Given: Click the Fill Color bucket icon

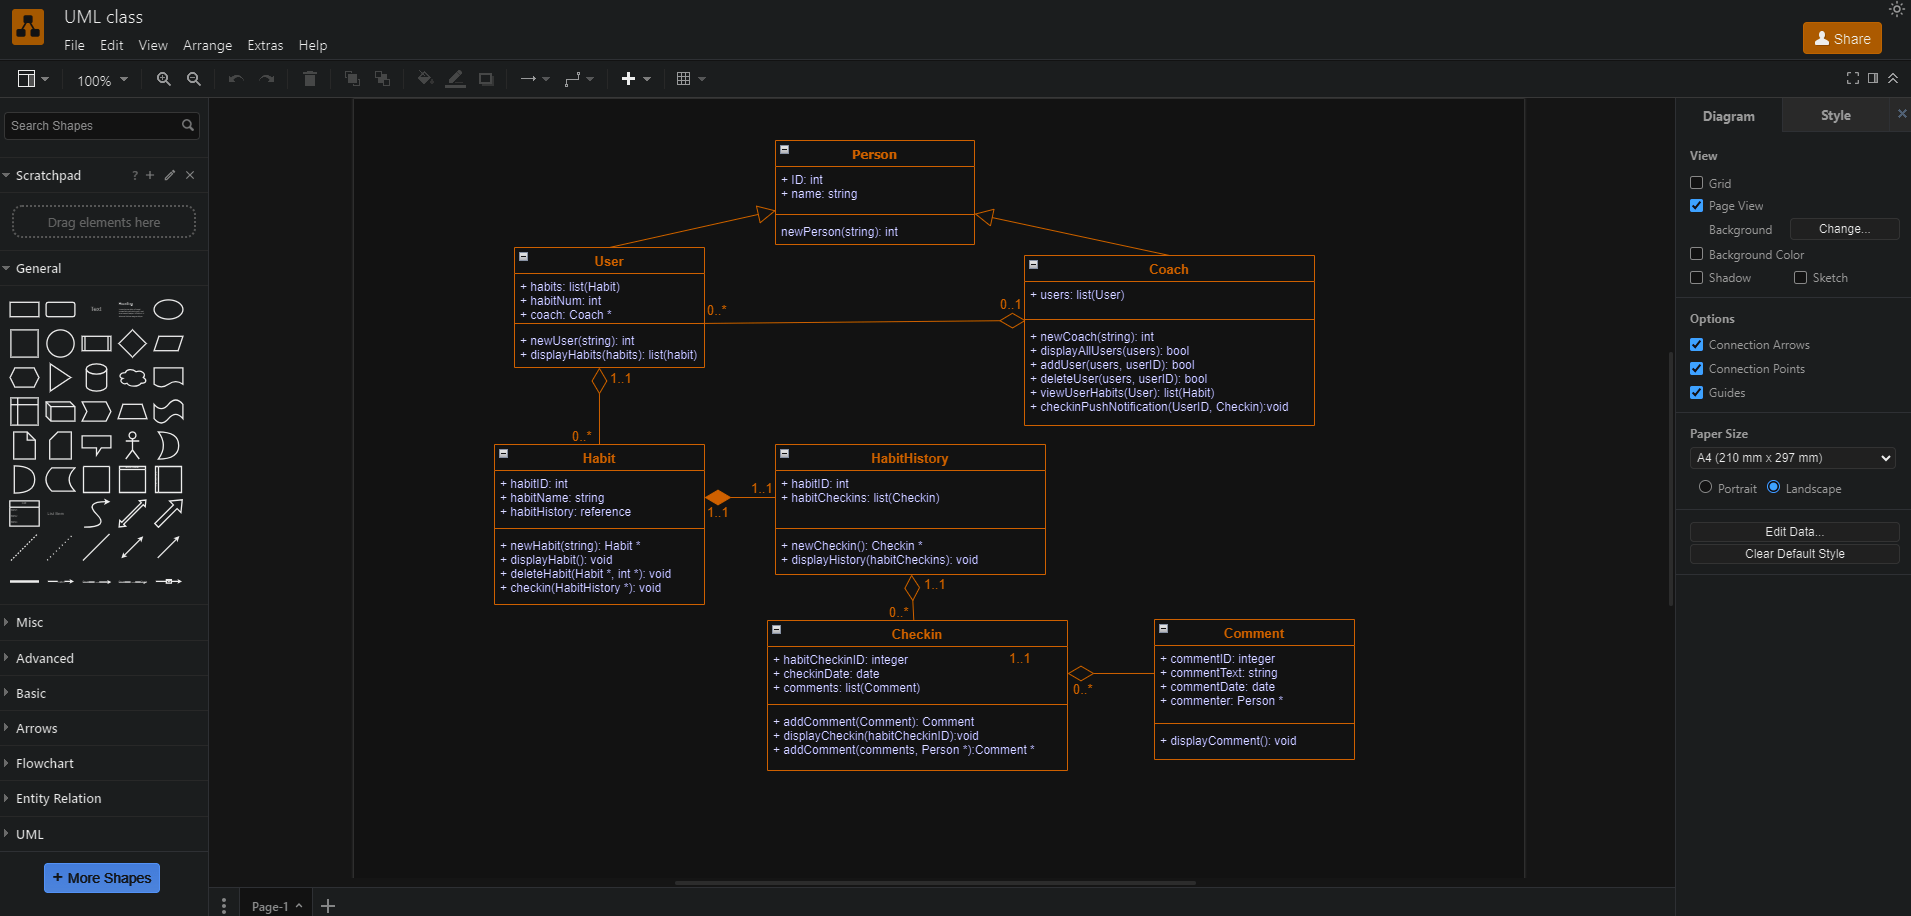Looking at the screenshot, I should (x=425, y=79).
